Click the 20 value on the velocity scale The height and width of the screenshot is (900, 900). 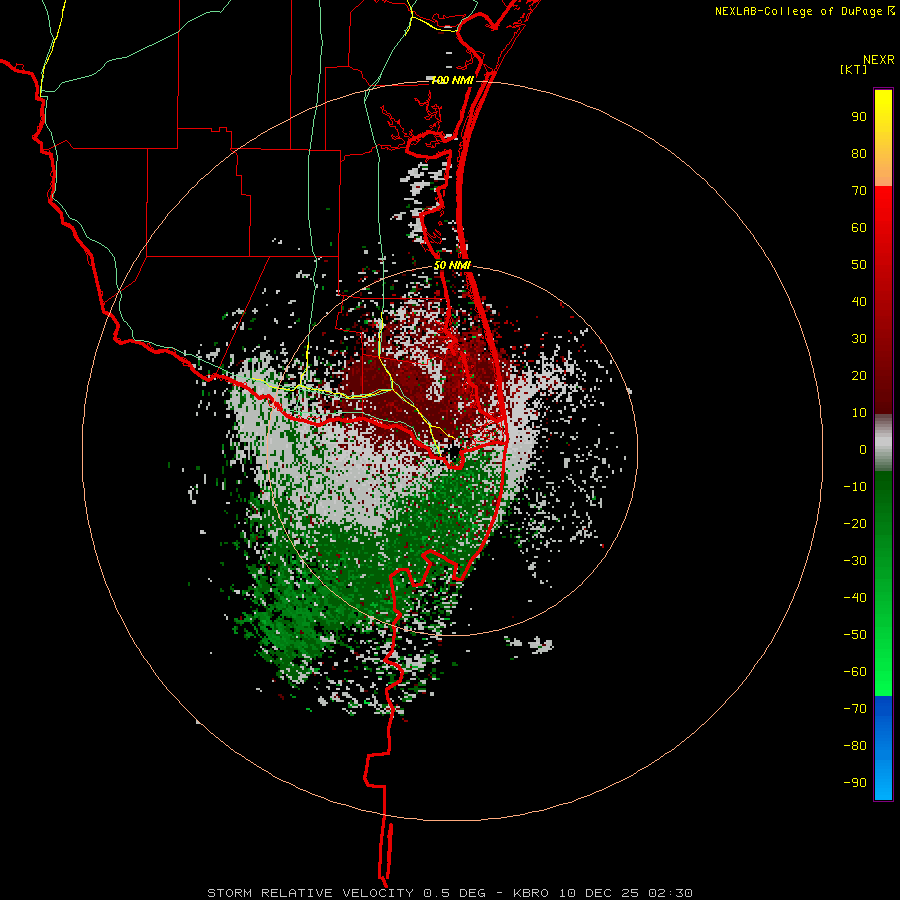(859, 375)
